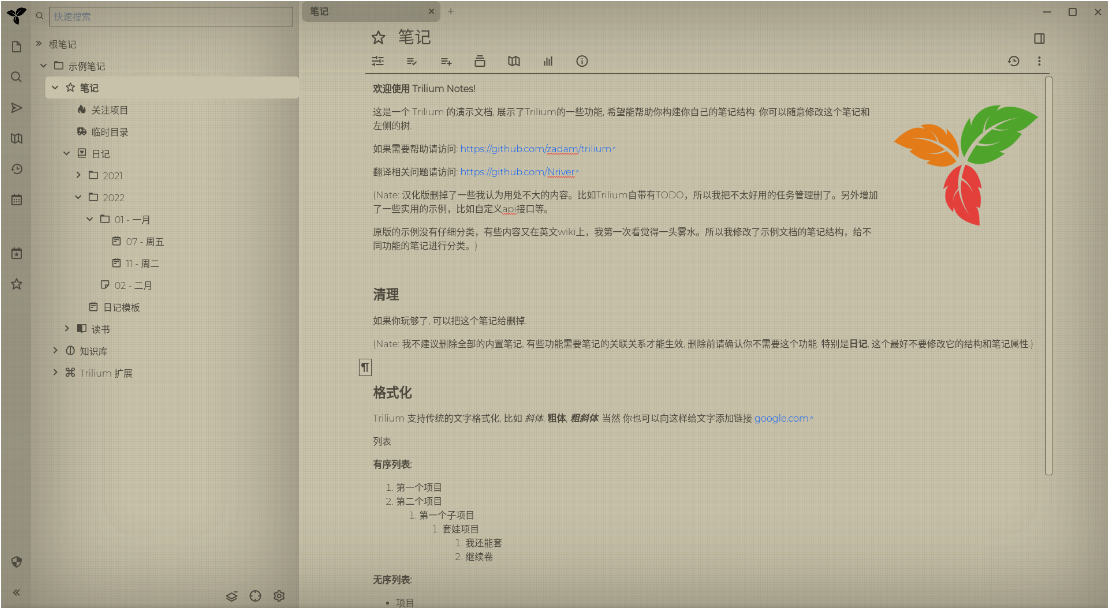Open note revisions with the history icon
The width and height of the screenshot is (1108, 608).
[x=1013, y=60]
